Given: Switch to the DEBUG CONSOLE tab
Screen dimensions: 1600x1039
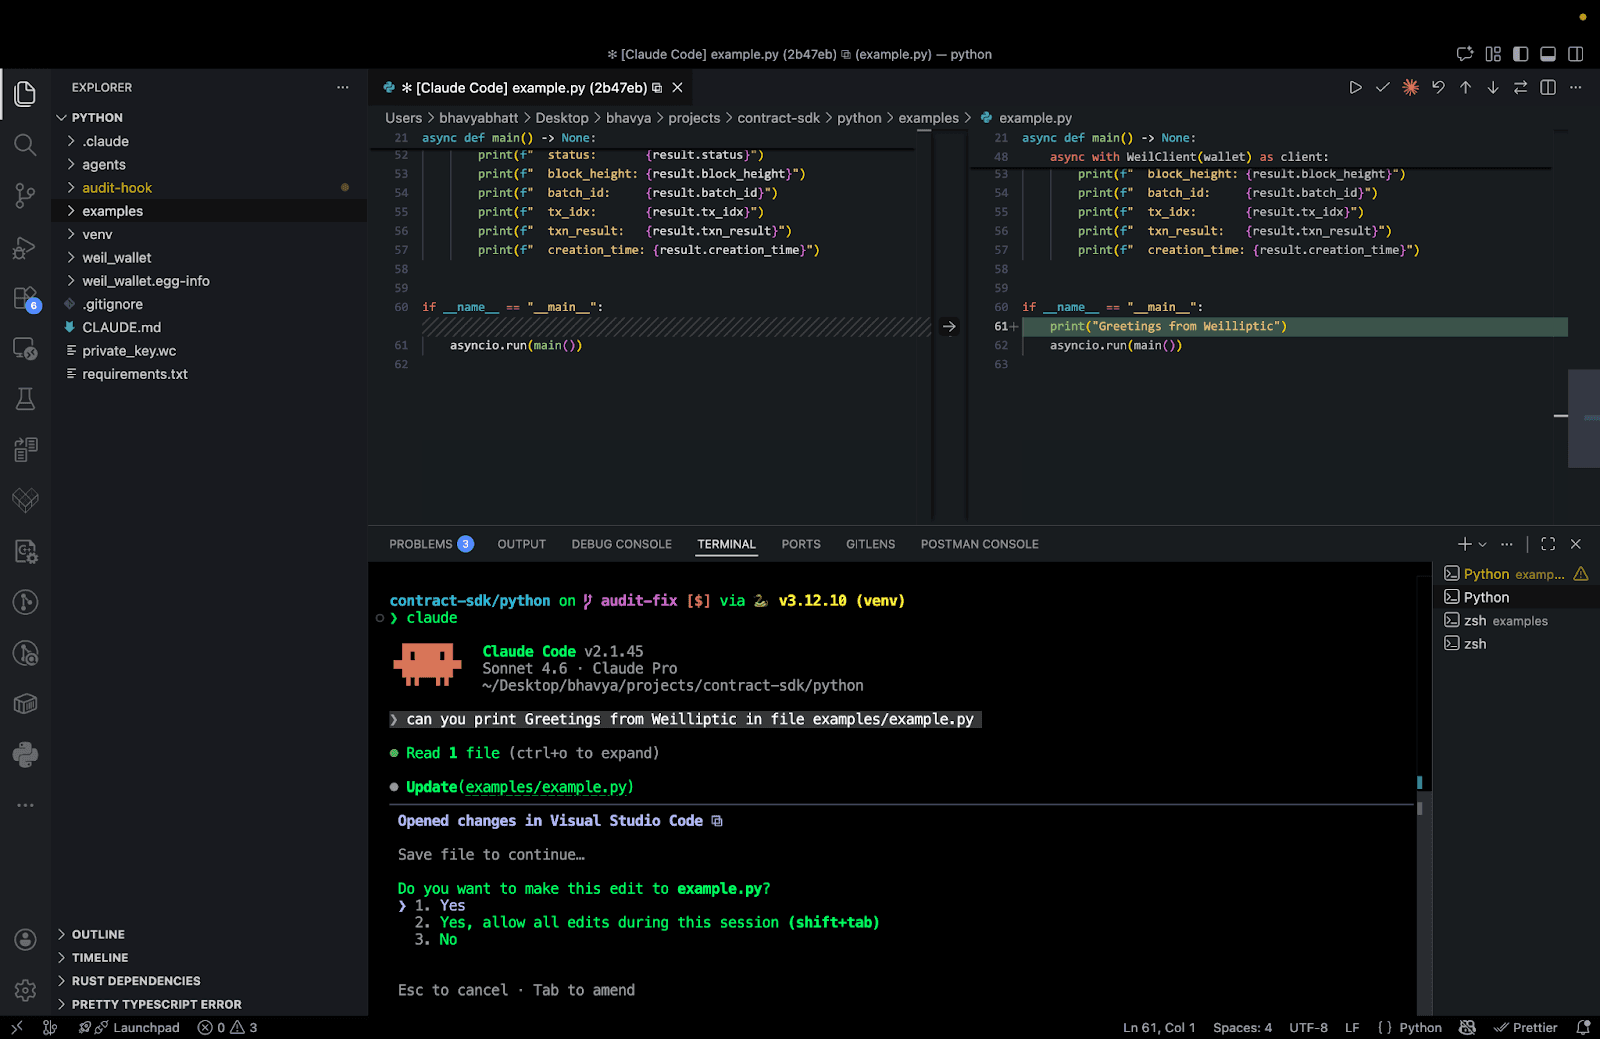Looking at the screenshot, I should tap(621, 544).
